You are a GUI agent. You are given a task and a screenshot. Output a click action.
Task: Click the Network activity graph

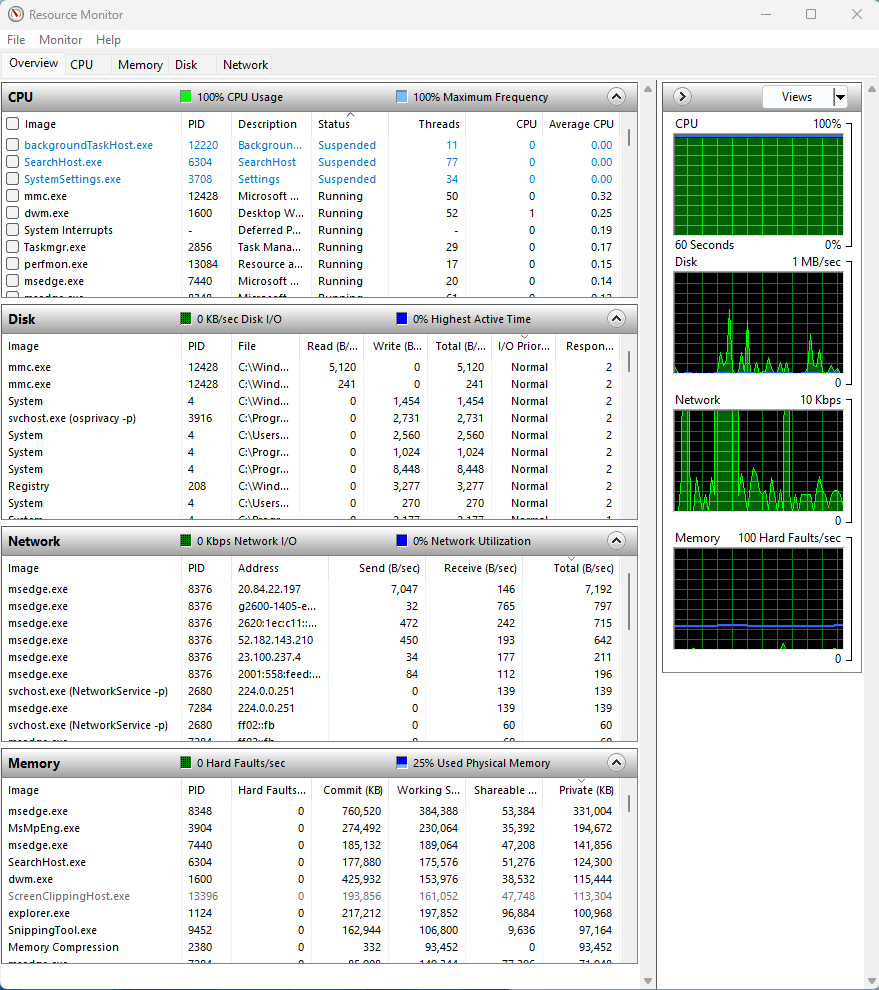click(x=758, y=460)
